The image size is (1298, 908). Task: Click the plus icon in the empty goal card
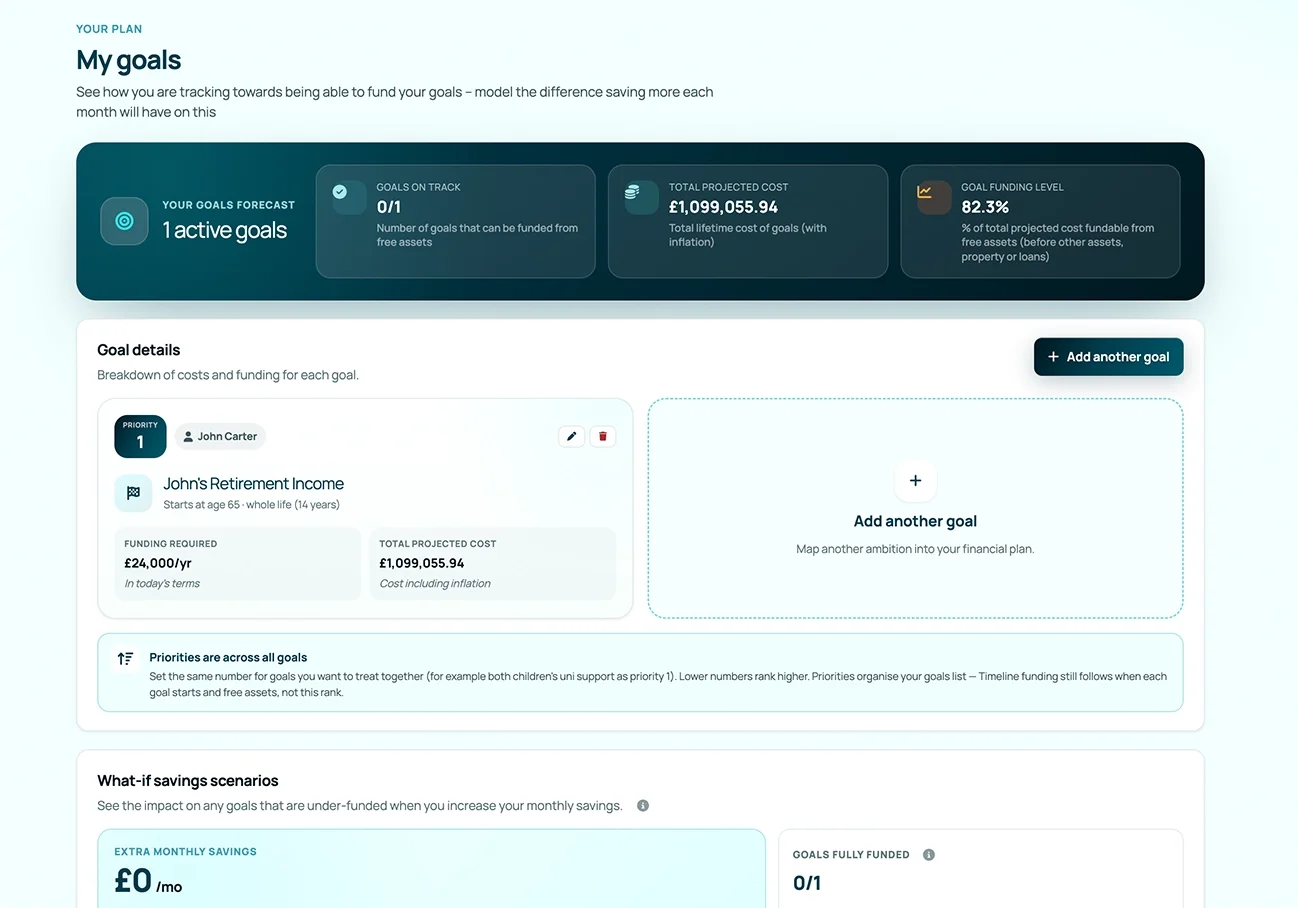tap(915, 481)
